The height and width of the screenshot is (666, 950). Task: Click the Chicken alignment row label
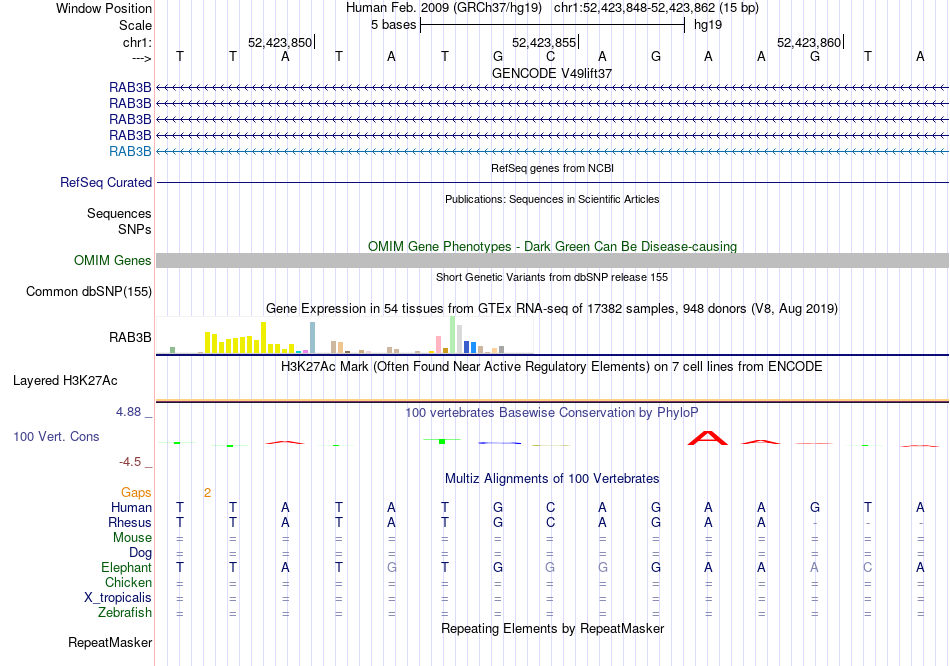(128, 582)
